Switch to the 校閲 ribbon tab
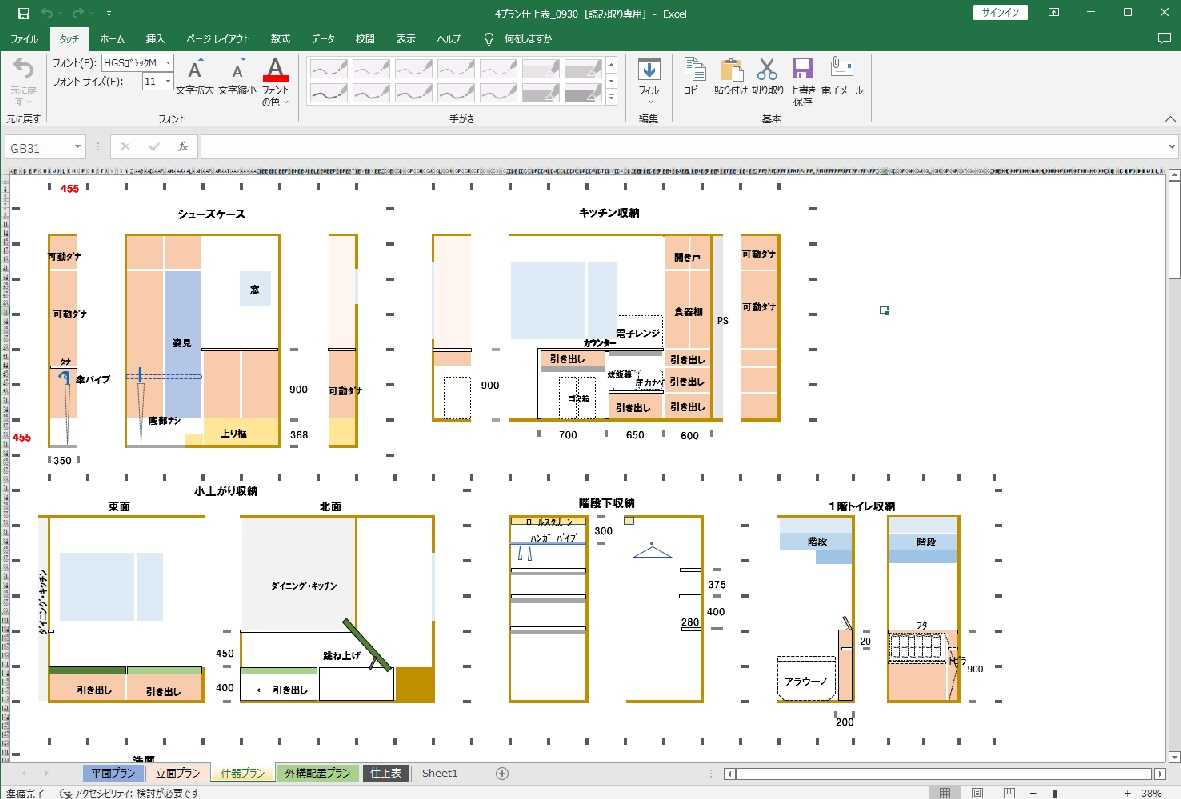1181x799 pixels. click(x=365, y=38)
